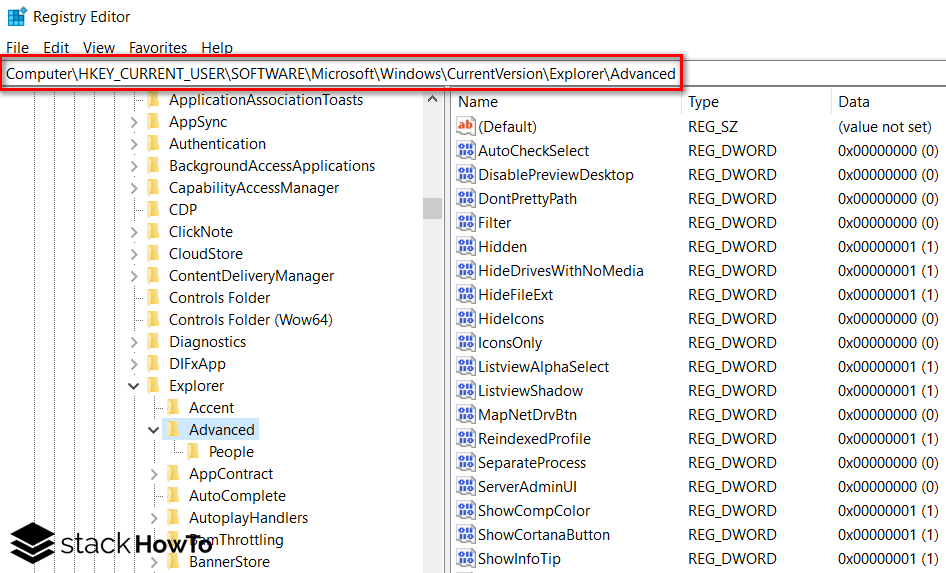This screenshot has width=946, height=573.
Task: Select the Controls Folder (Wow64) key
Action: tap(250, 319)
